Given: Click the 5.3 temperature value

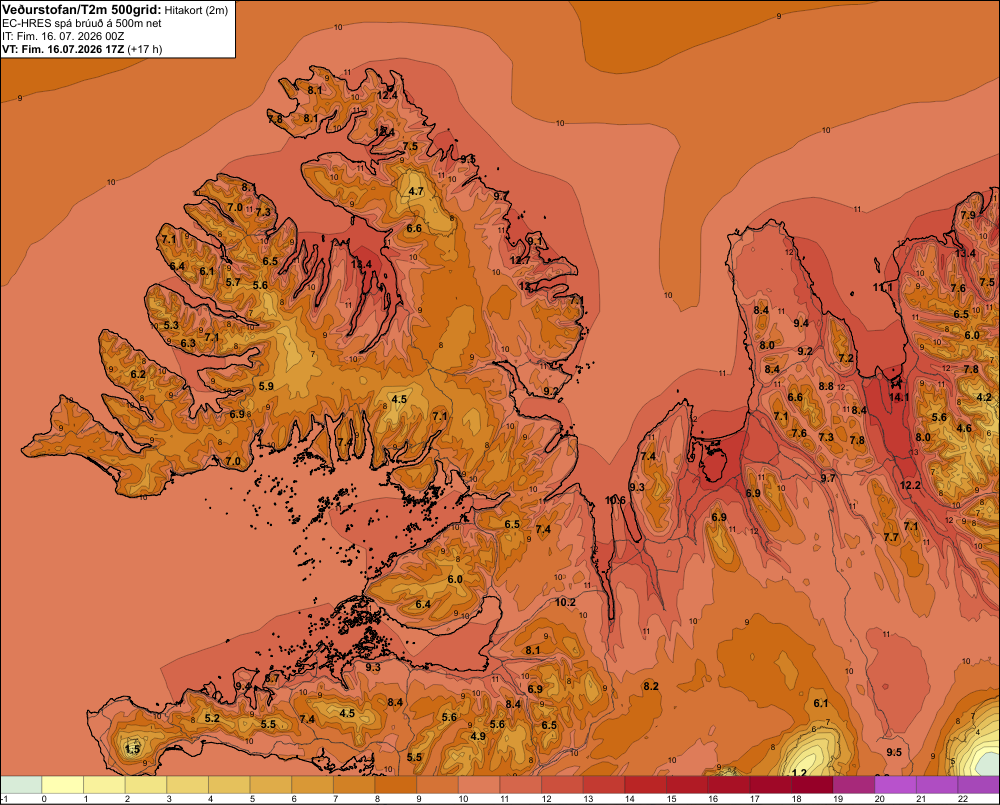Looking at the screenshot, I should coord(171,325).
